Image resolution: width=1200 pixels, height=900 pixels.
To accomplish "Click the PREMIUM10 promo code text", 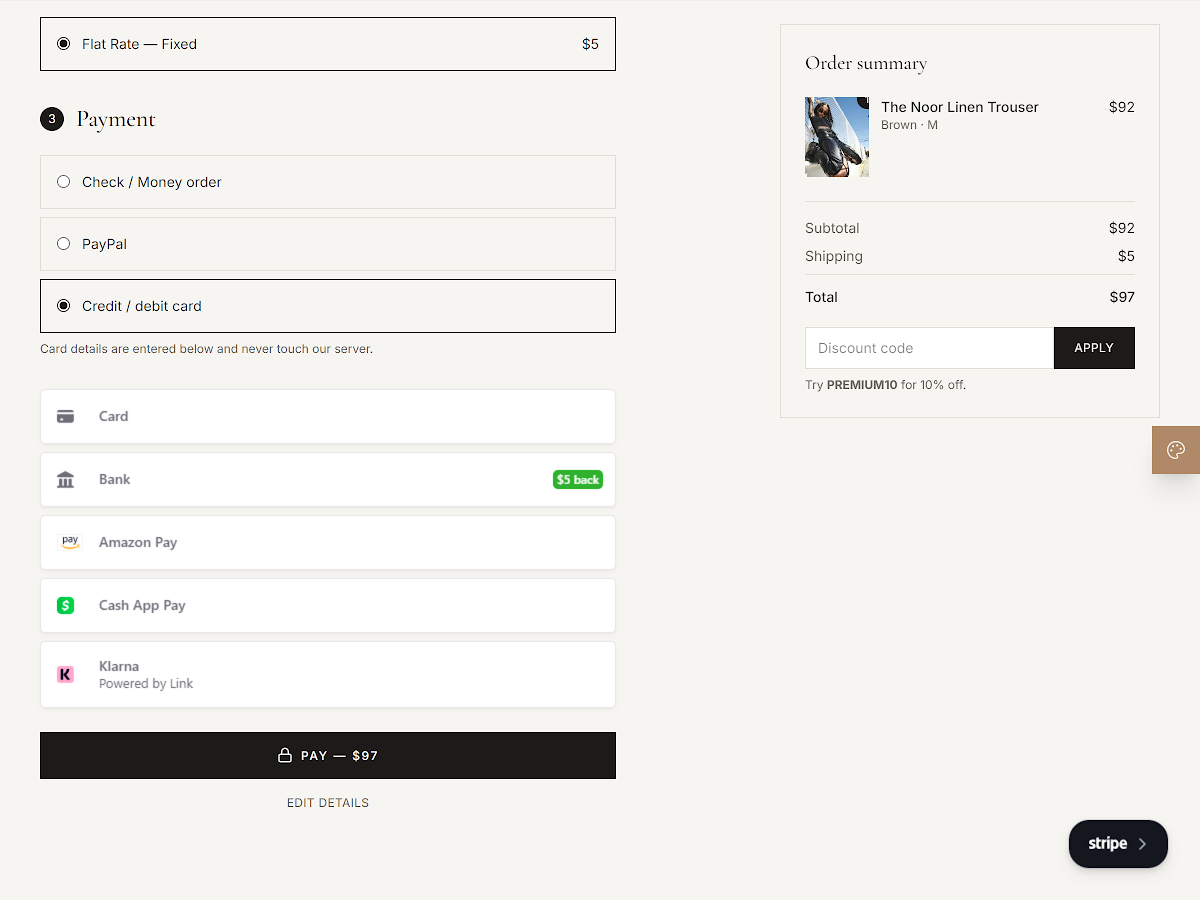I will [862, 385].
